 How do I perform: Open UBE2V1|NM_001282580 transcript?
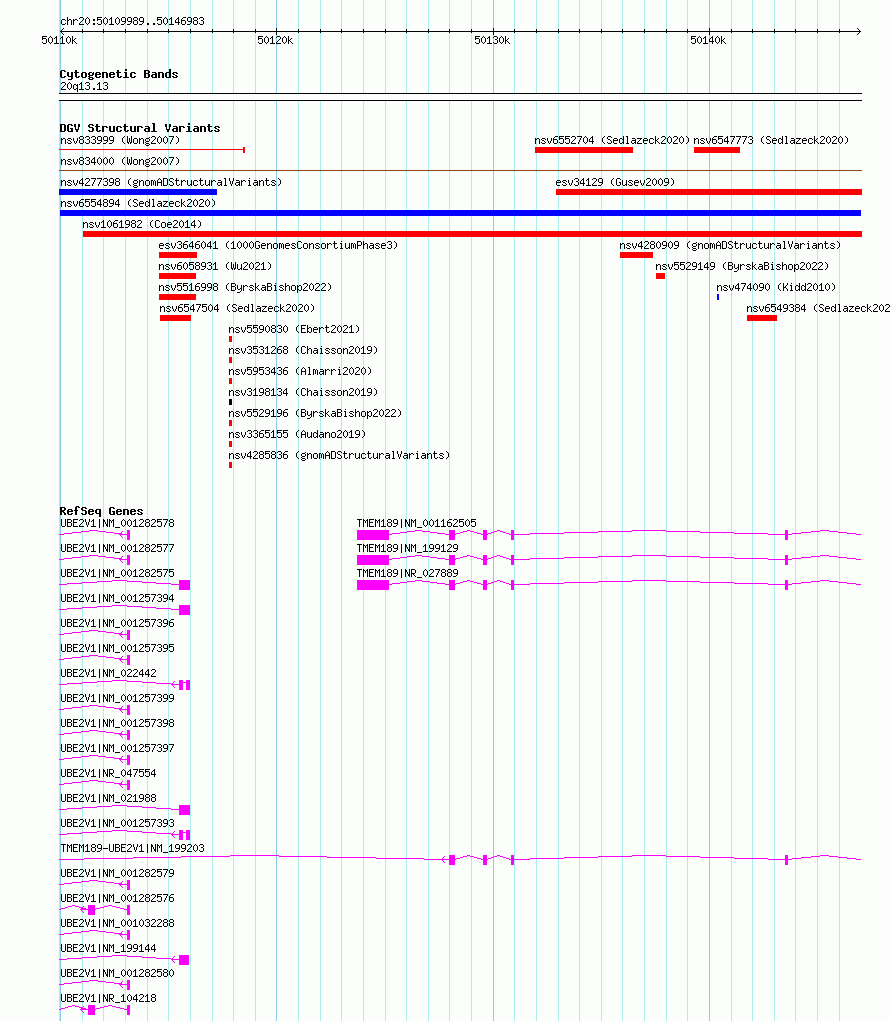(x=117, y=973)
